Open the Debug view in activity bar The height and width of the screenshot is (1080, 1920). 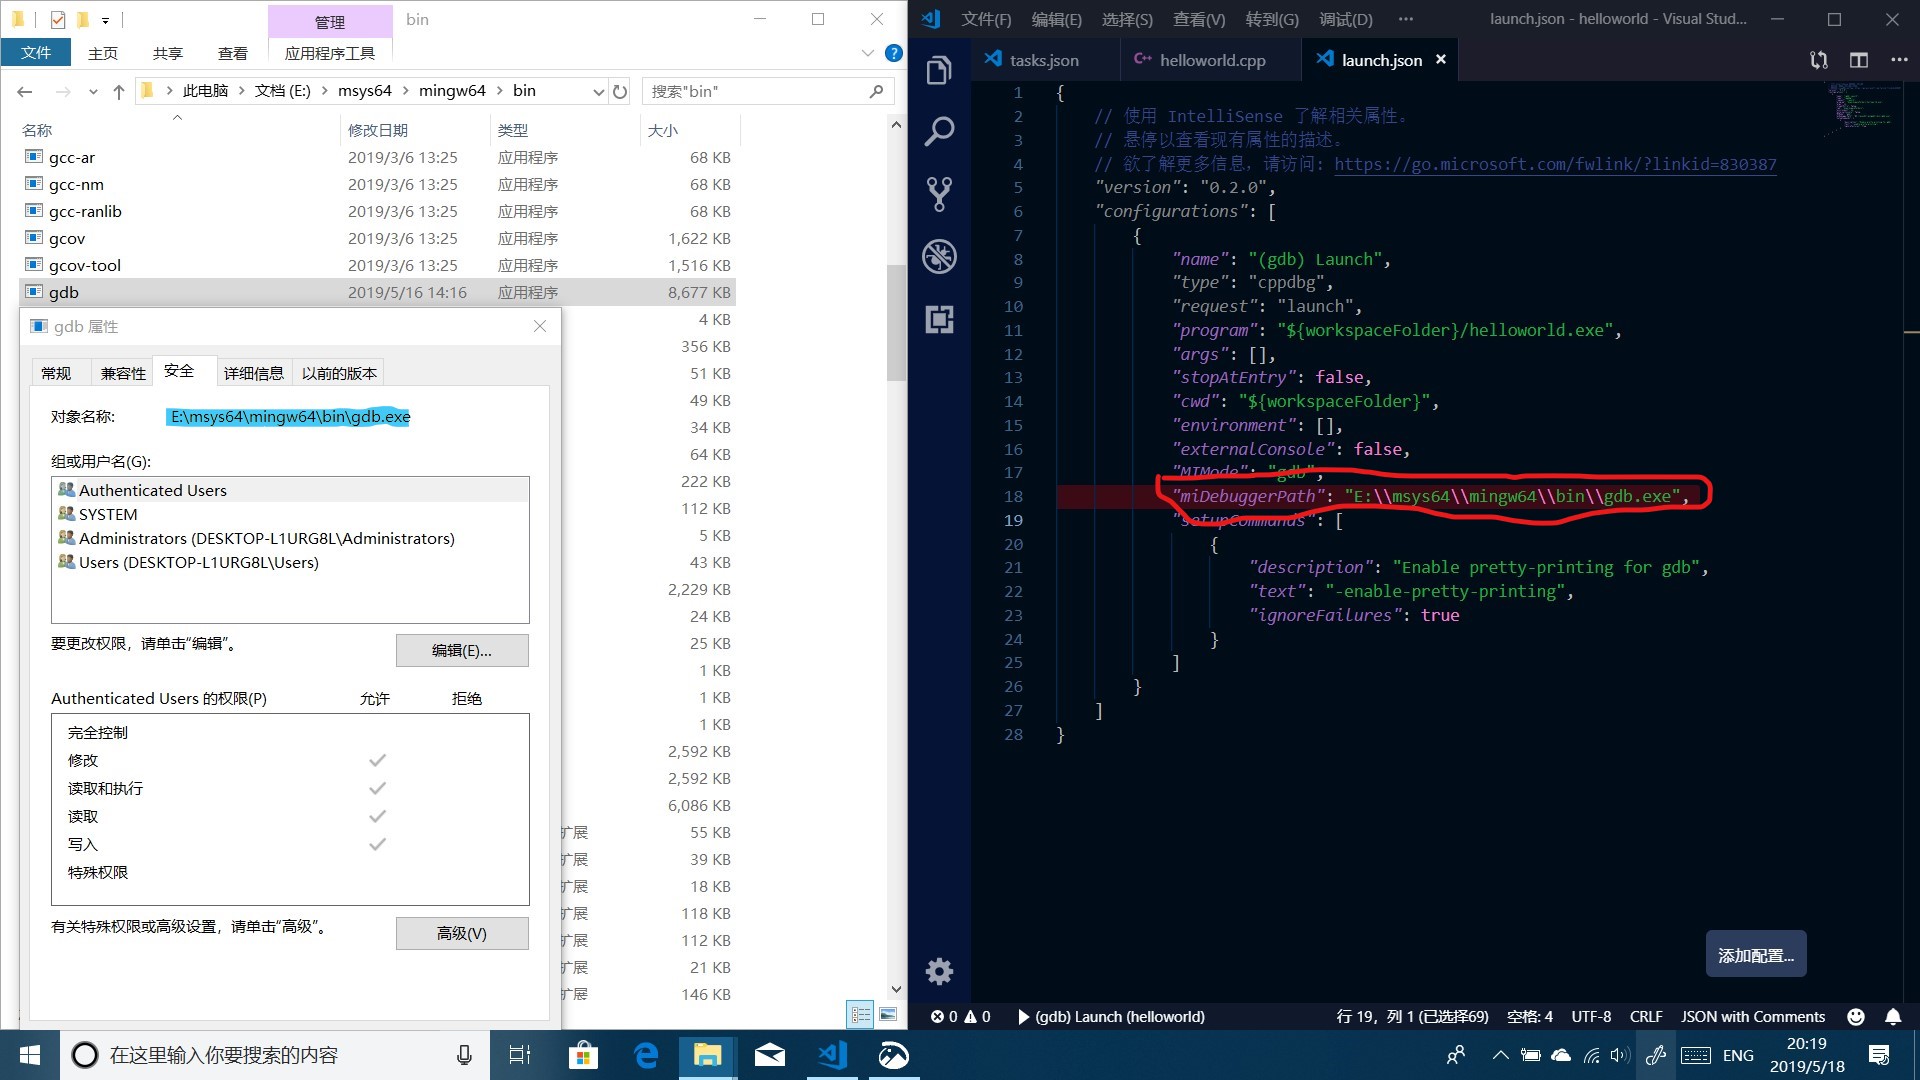point(939,257)
